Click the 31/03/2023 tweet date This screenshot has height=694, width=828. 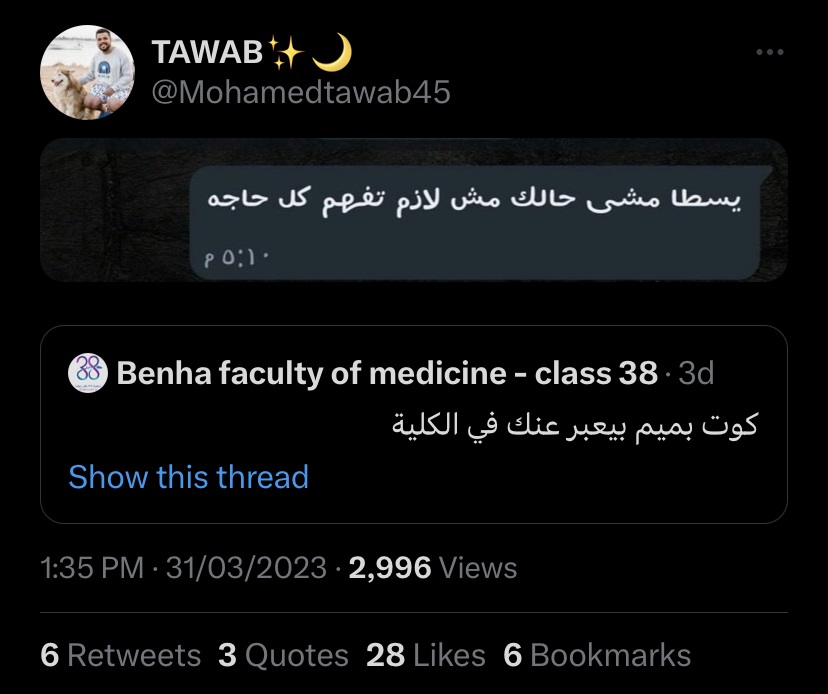coord(246,568)
